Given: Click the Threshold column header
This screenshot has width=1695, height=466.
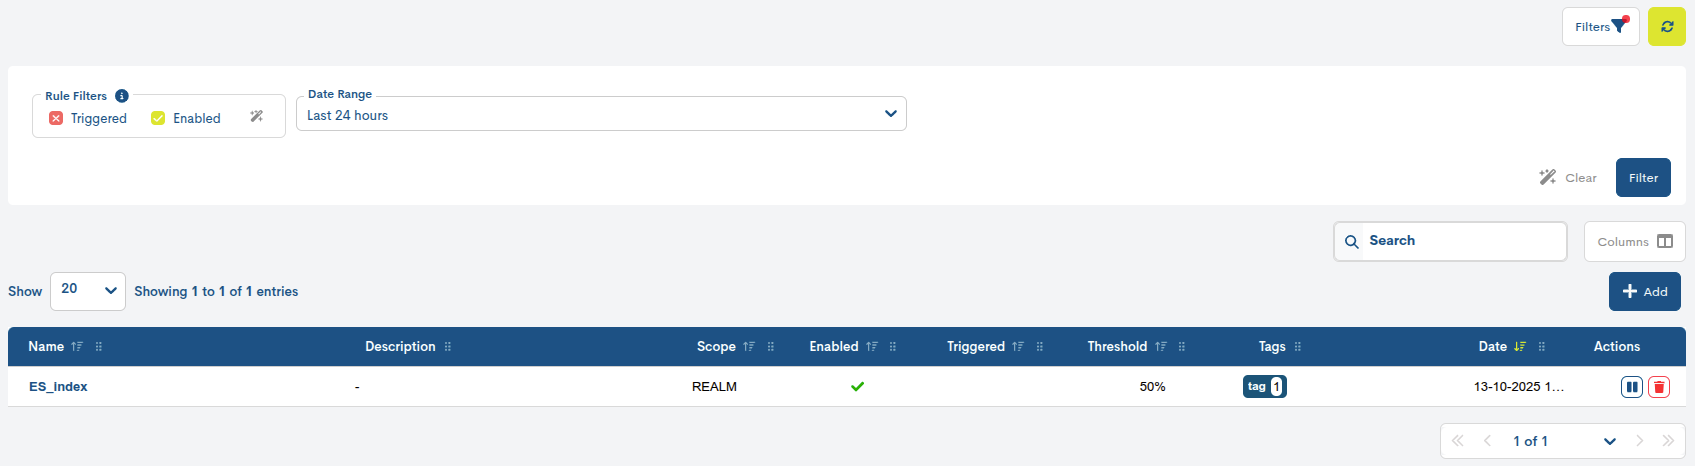Looking at the screenshot, I should (1117, 347).
